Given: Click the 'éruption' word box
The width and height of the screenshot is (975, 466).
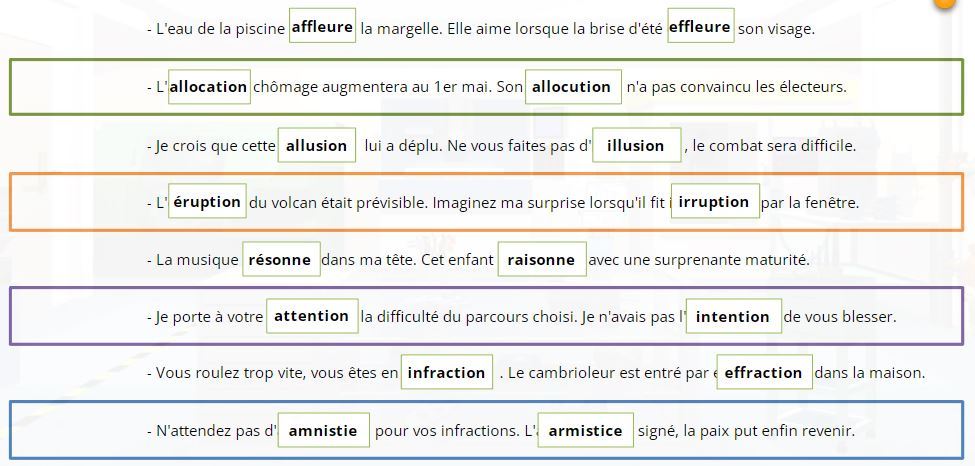Looking at the screenshot, I should click(207, 201).
